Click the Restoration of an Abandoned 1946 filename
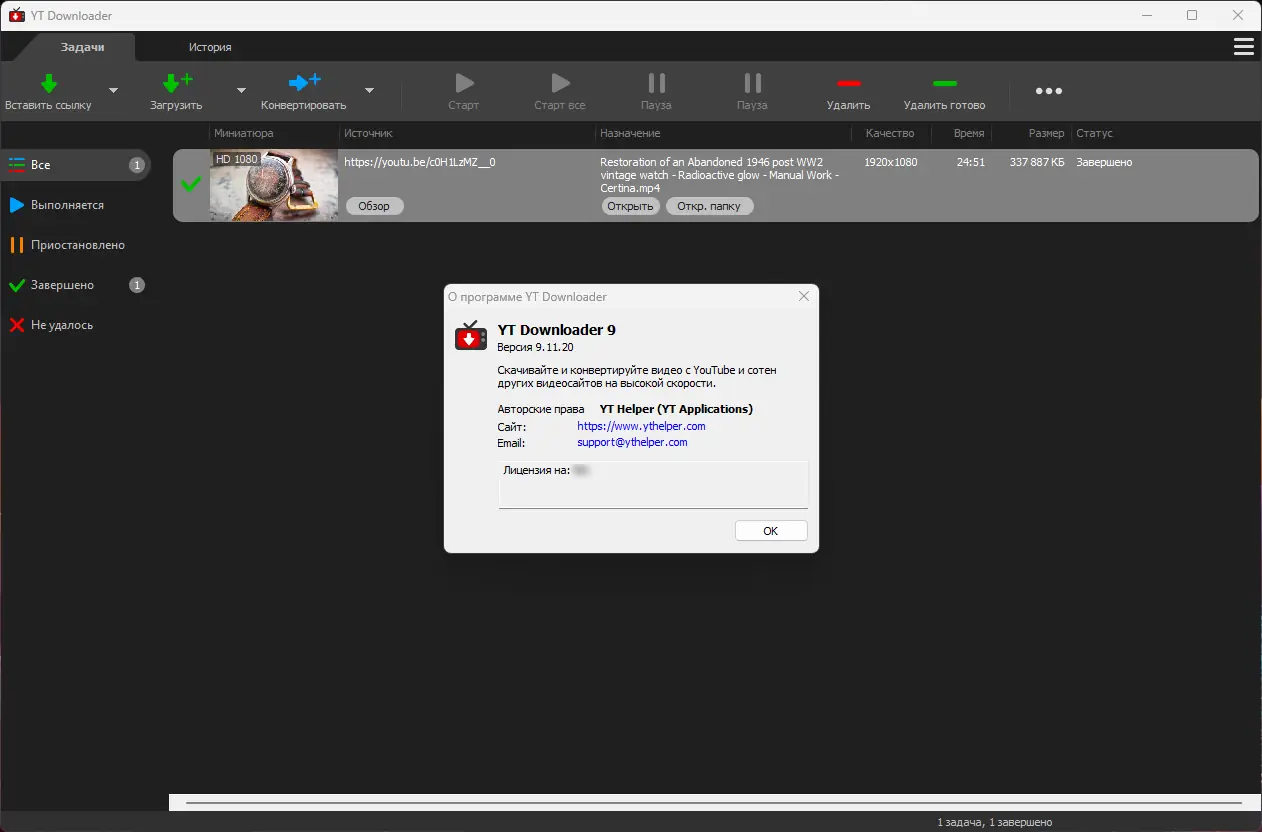The height and width of the screenshot is (832, 1262). tap(719, 175)
